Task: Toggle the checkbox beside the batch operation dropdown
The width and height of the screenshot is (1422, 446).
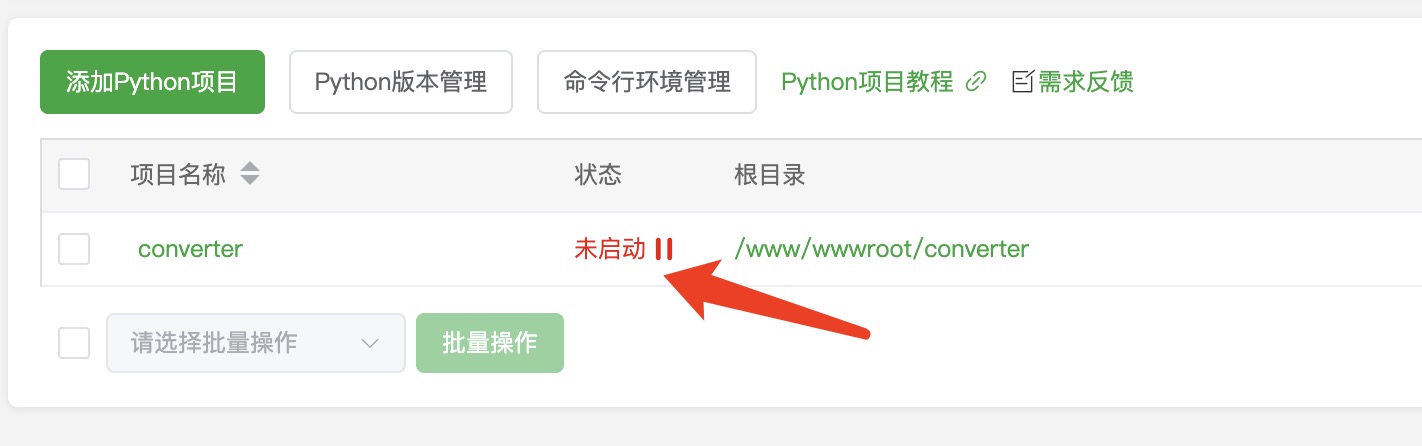Action: point(74,343)
